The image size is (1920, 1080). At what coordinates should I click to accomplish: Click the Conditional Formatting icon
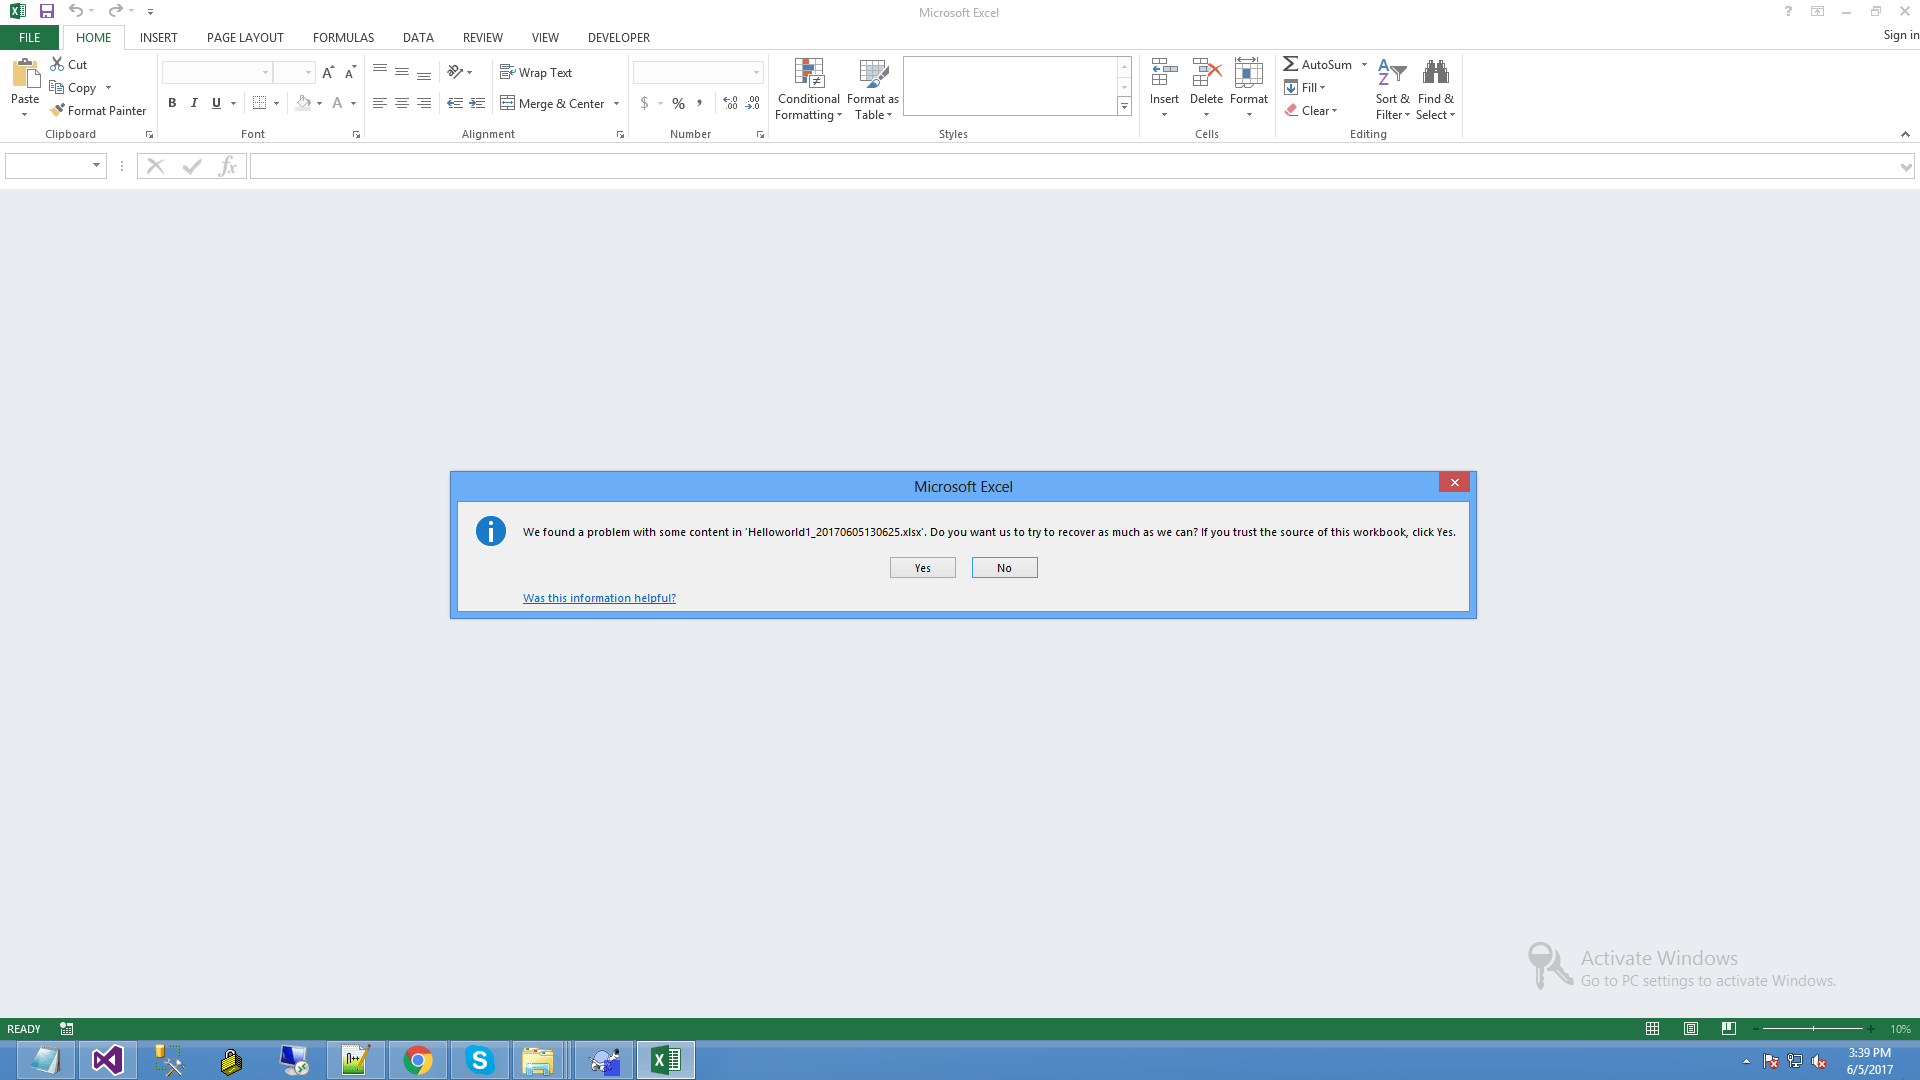tap(809, 74)
